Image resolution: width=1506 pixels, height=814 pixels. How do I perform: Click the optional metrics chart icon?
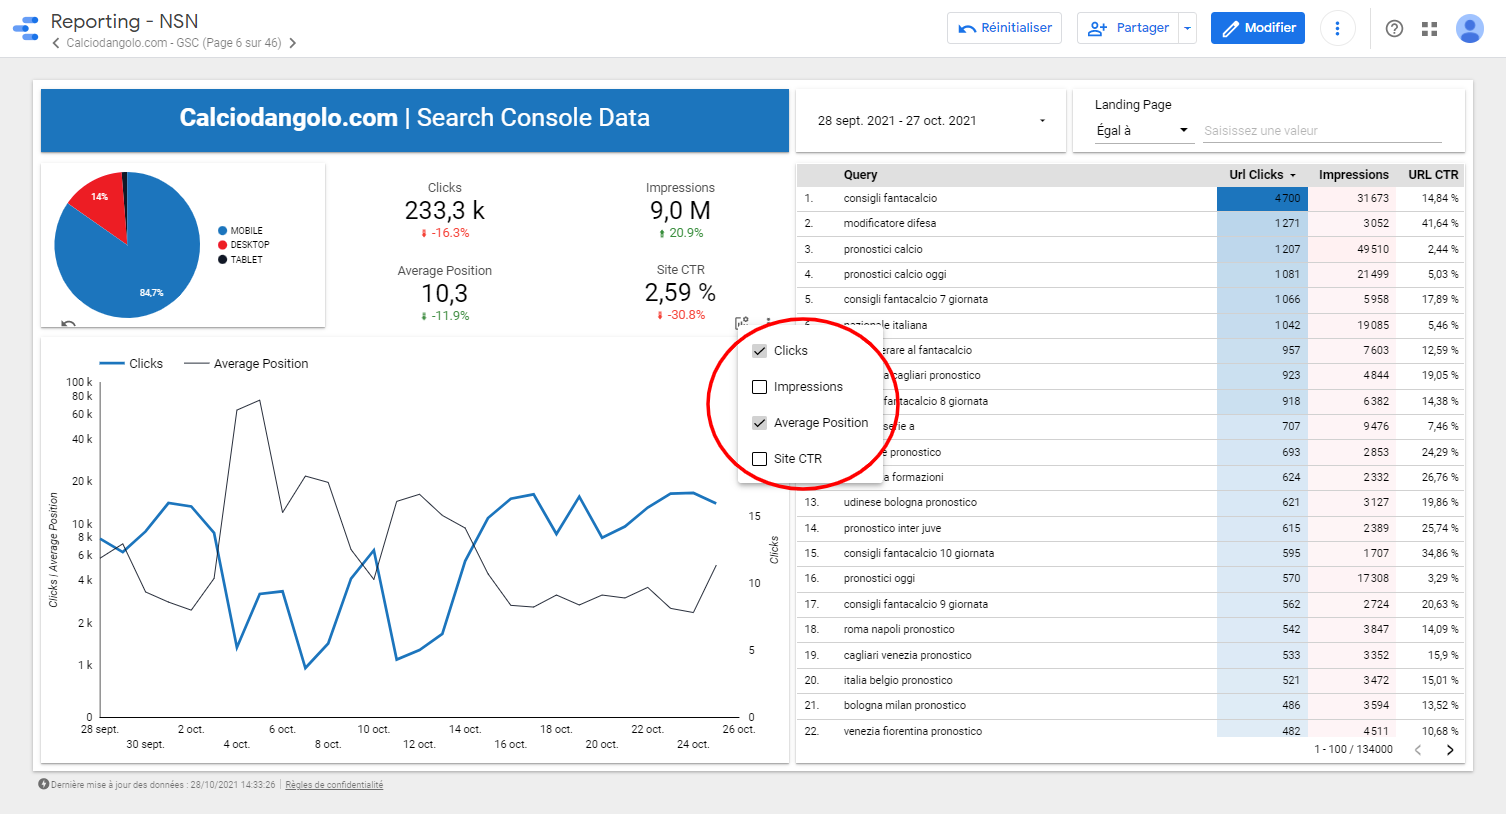click(x=742, y=323)
